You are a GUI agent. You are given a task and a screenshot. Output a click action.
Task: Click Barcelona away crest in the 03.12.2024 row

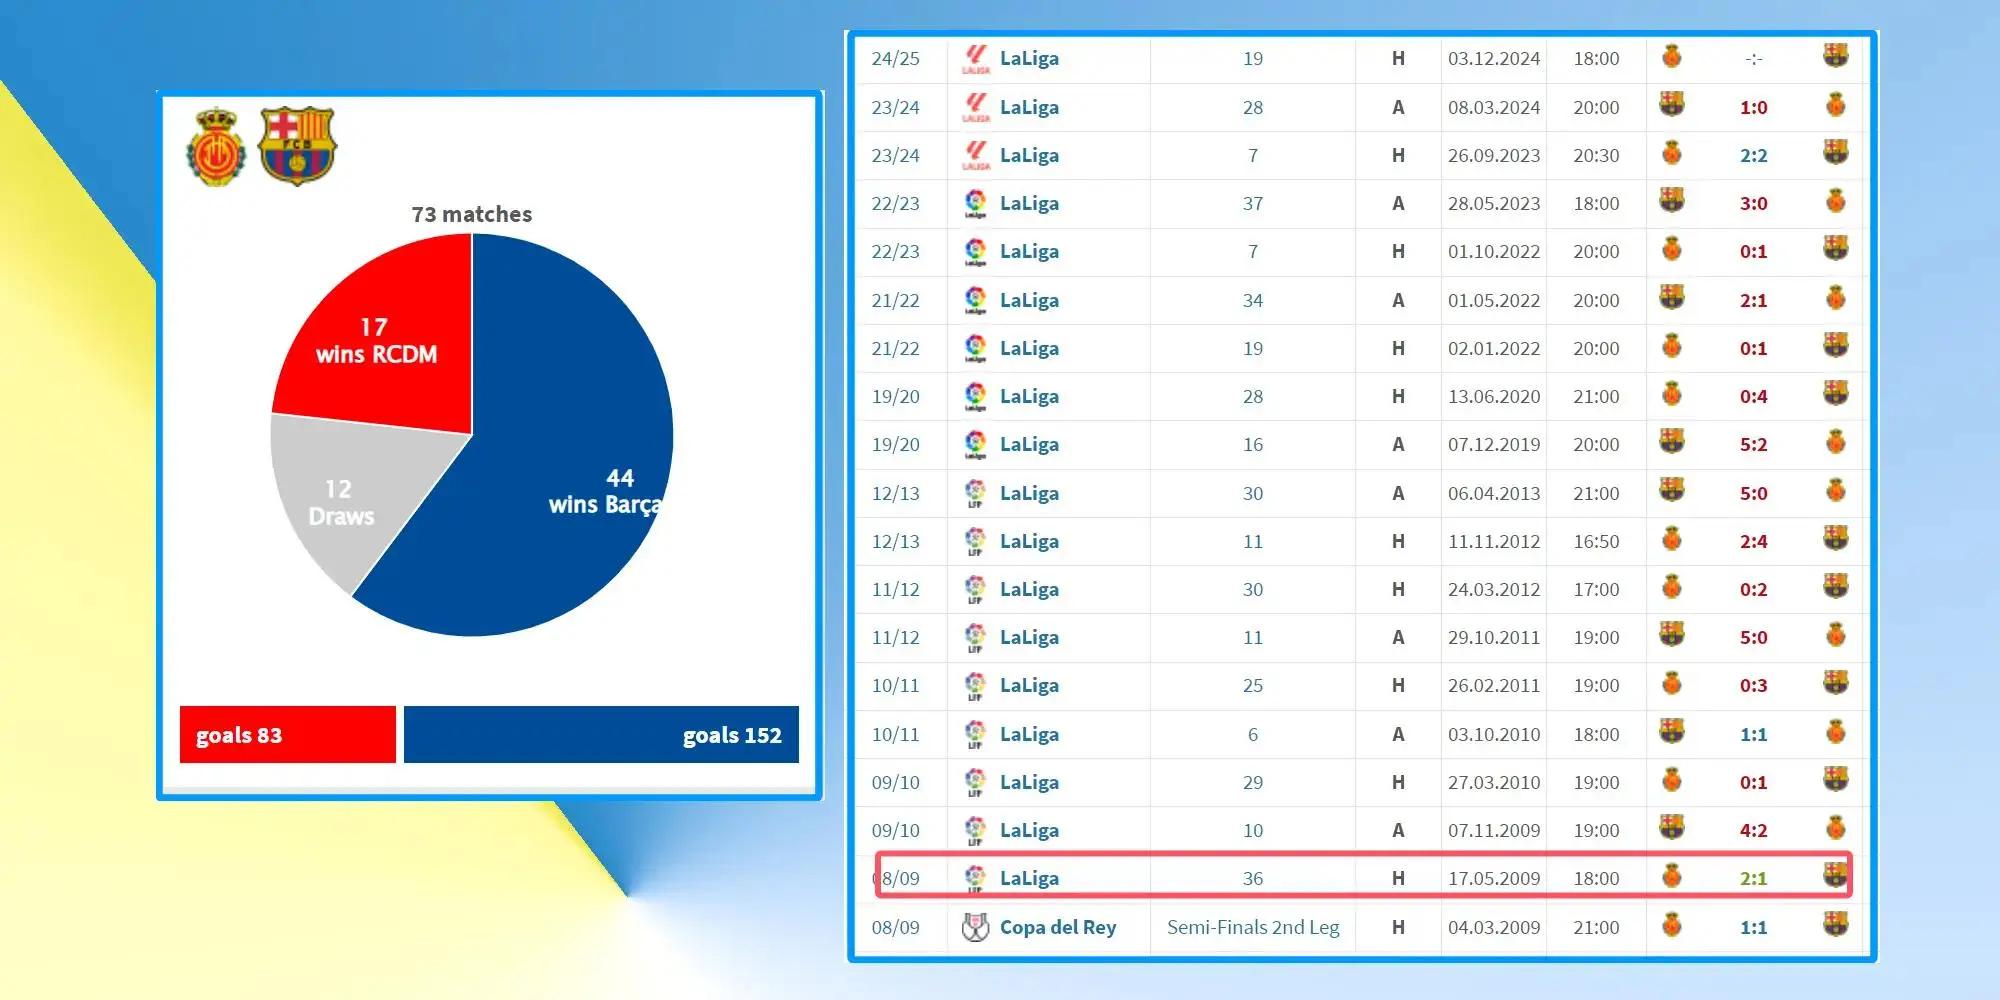[x=1835, y=56]
